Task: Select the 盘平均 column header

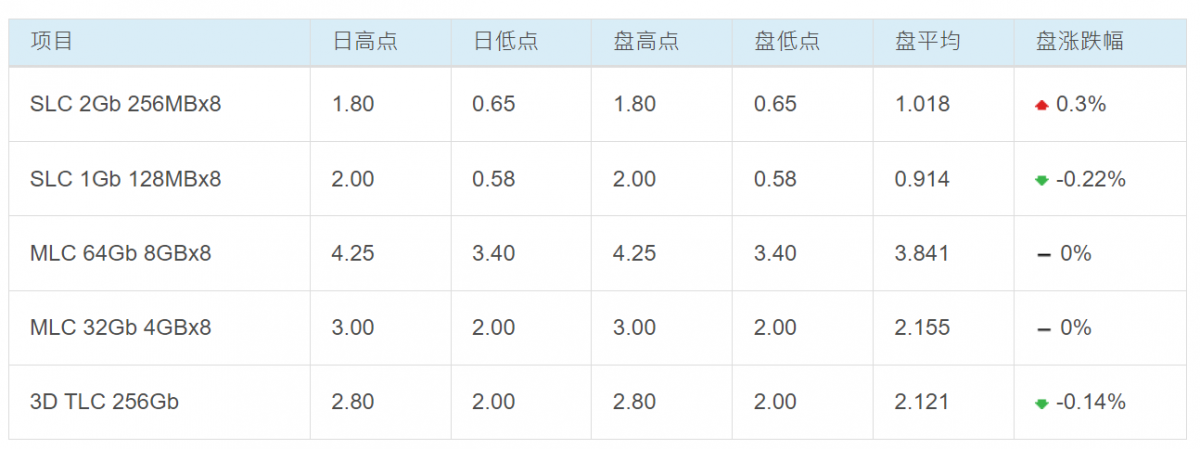Action: pyautogui.click(x=928, y=41)
